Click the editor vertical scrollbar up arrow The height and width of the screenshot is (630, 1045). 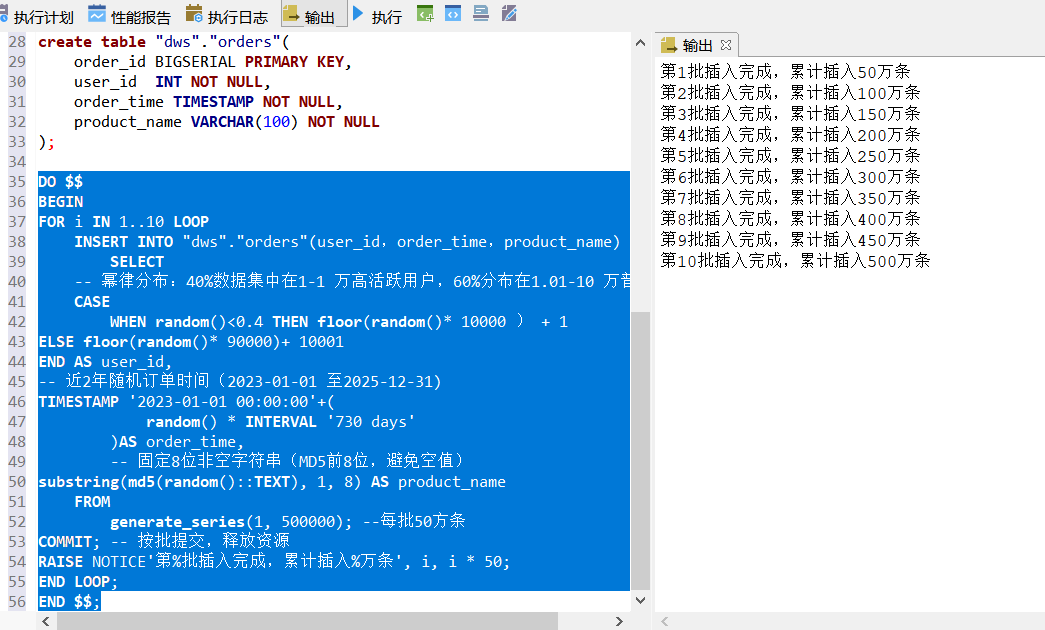(x=640, y=41)
